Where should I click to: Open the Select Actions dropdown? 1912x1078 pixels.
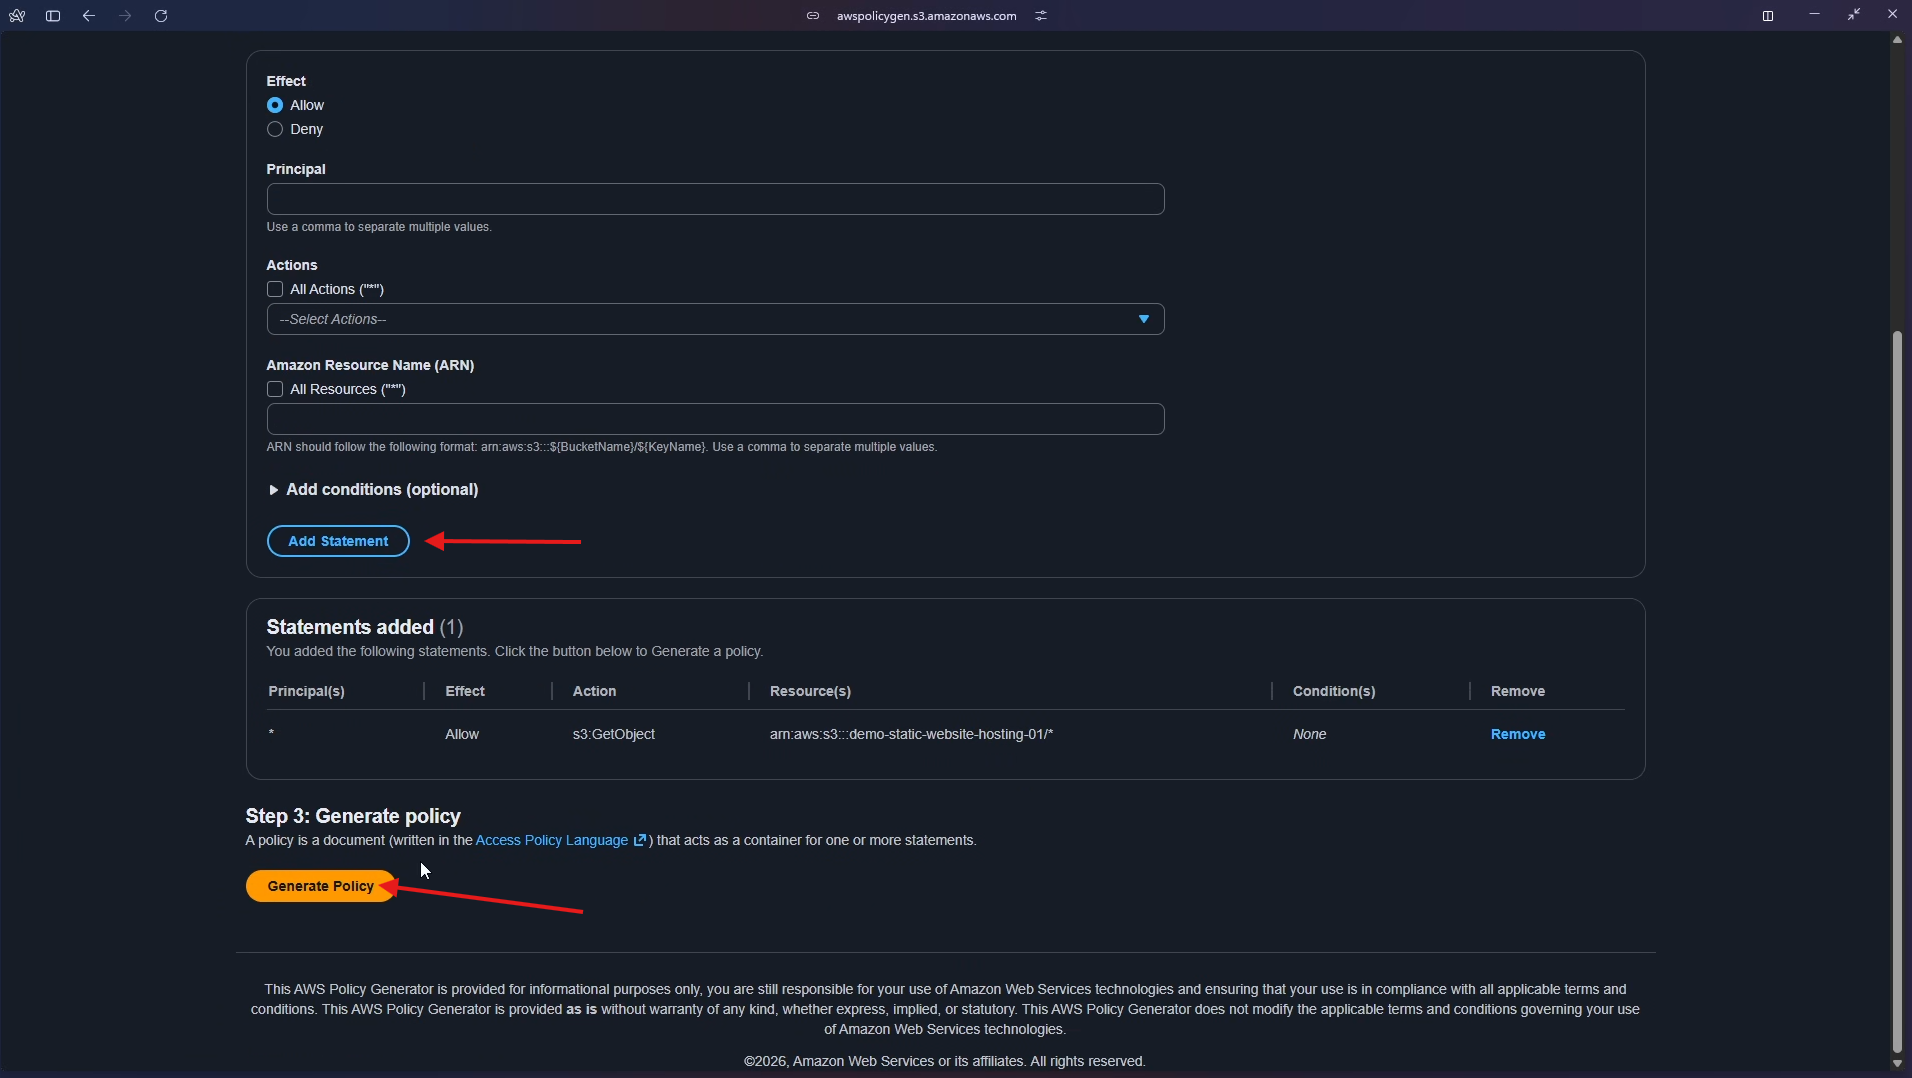point(715,318)
